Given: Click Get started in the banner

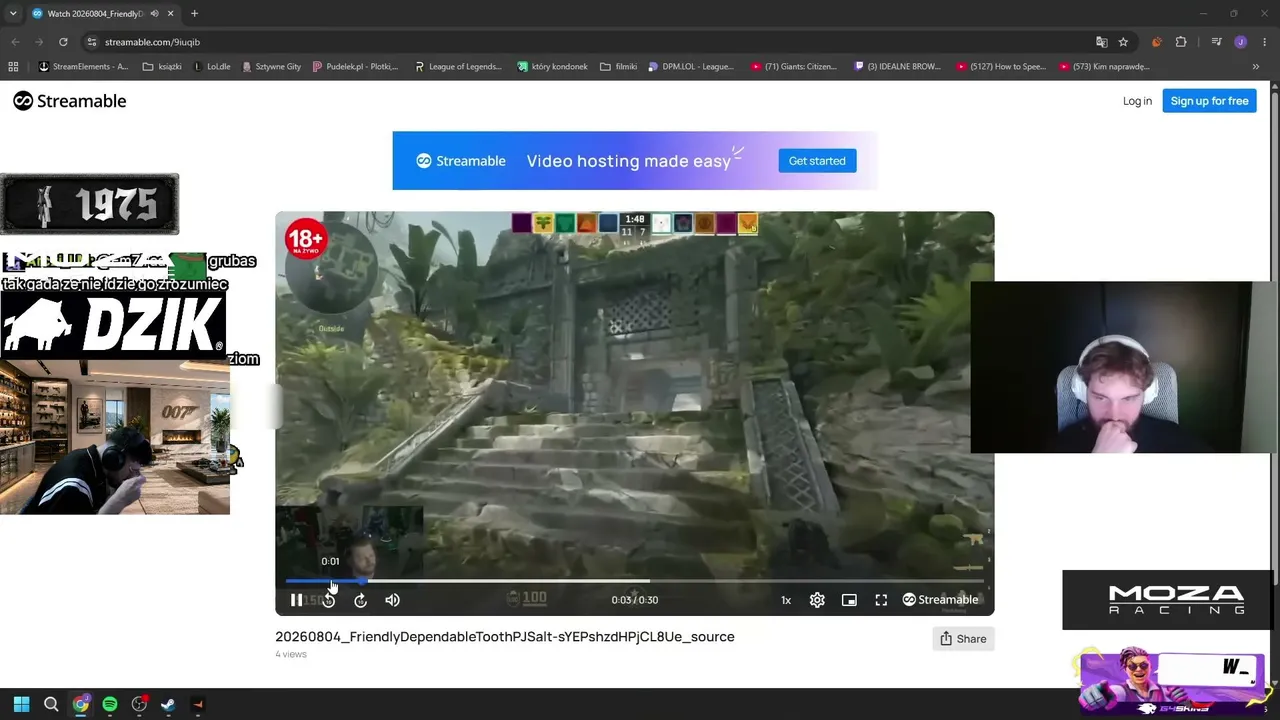Looking at the screenshot, I should 817,161.
